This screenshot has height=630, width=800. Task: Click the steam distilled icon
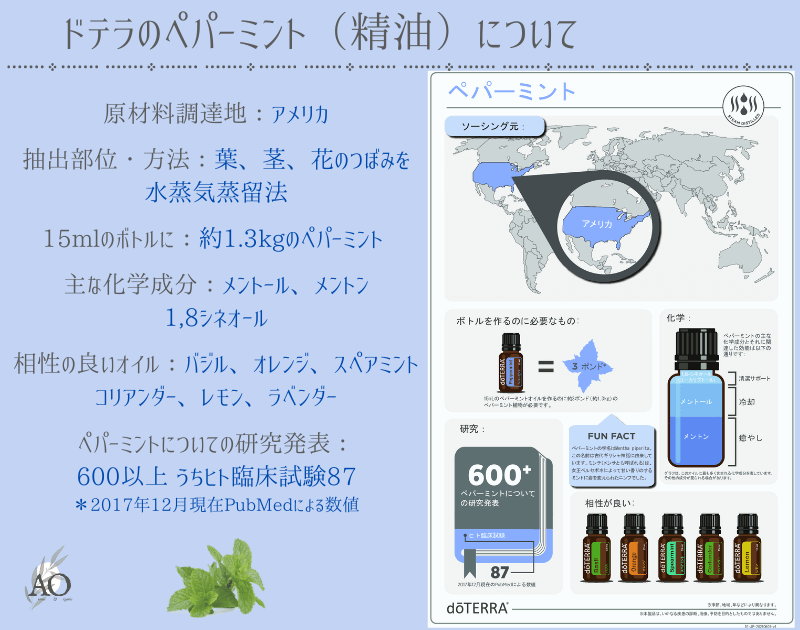(745, 105)
